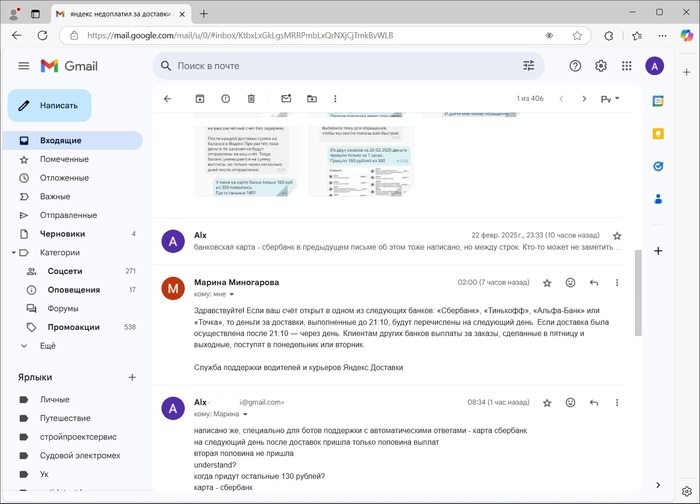Reload the browser page
The image size is (700, 504).
pyautogui.click(x=42, y=35)
